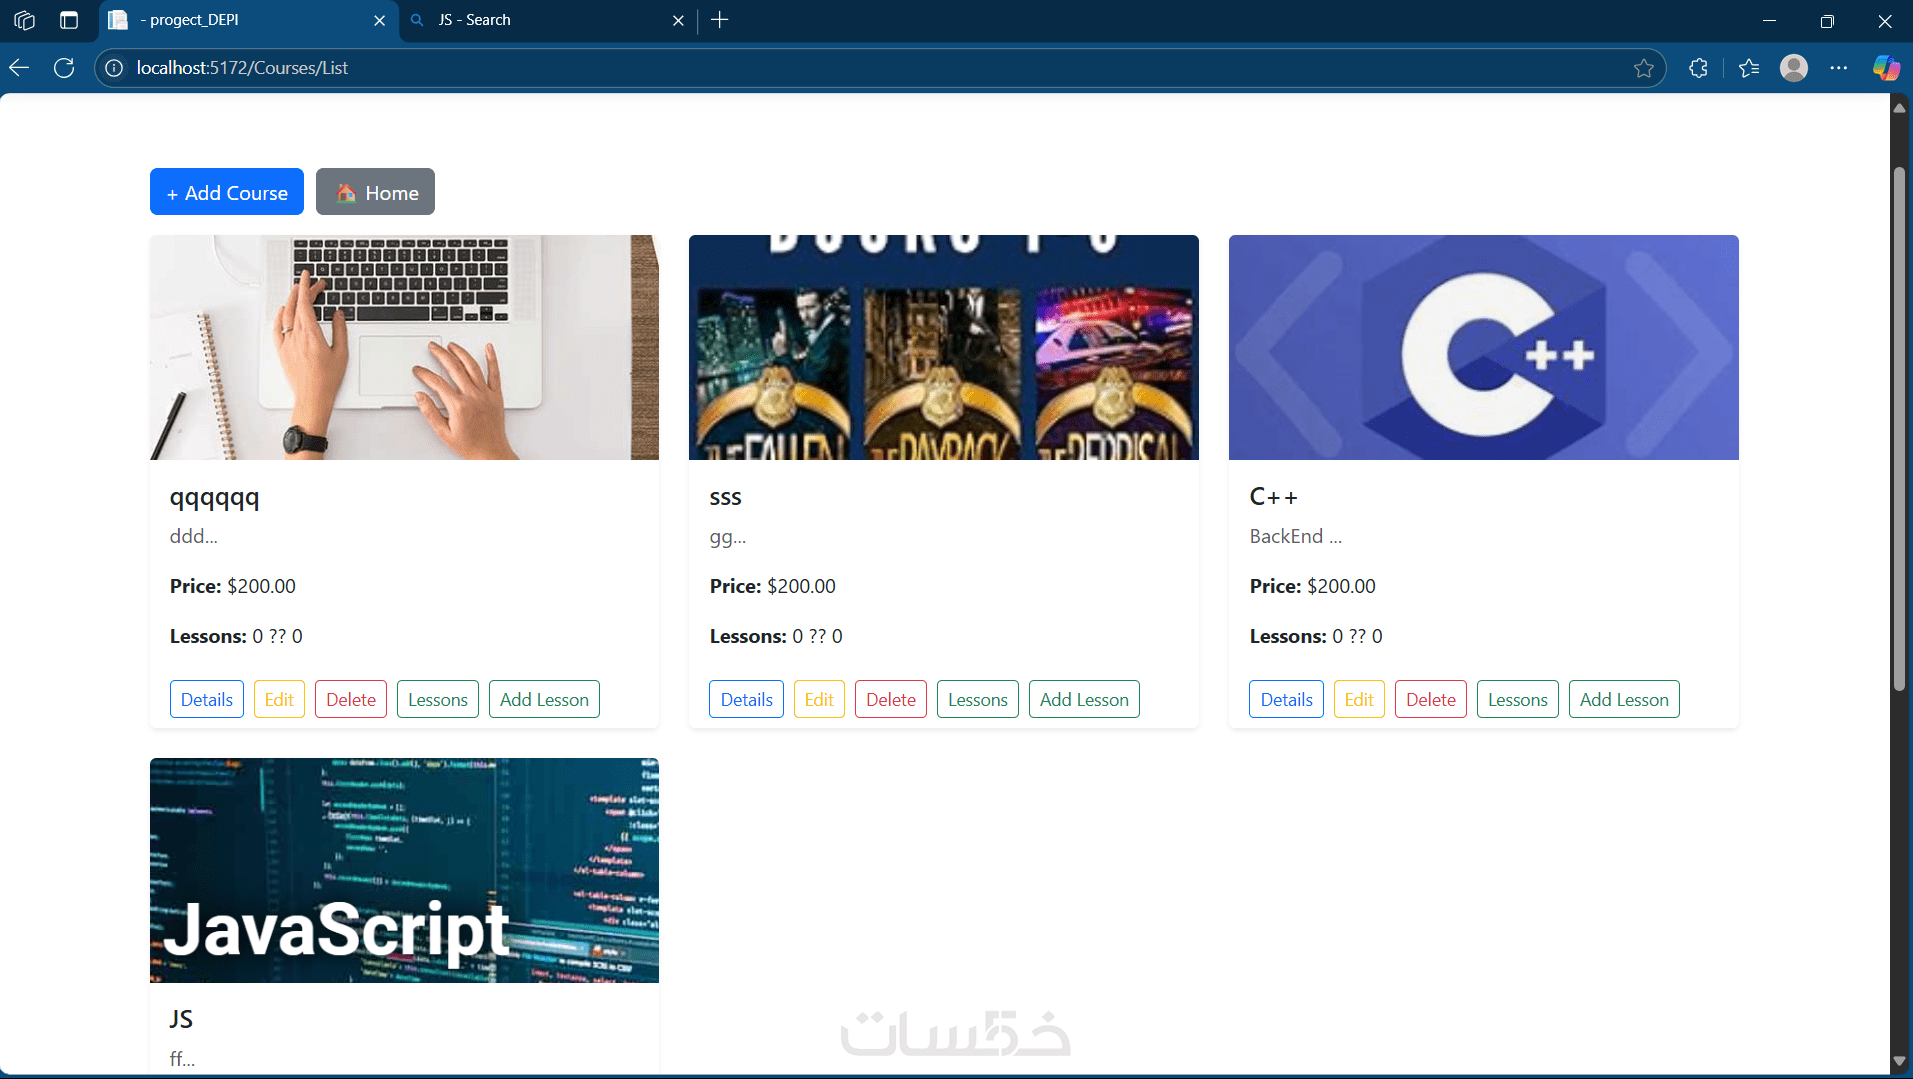Viewport: 1913px width, 1079px height.
Task: Open the browser Extensions menu
Action: pyautogui.click(x=1698, y=68)
